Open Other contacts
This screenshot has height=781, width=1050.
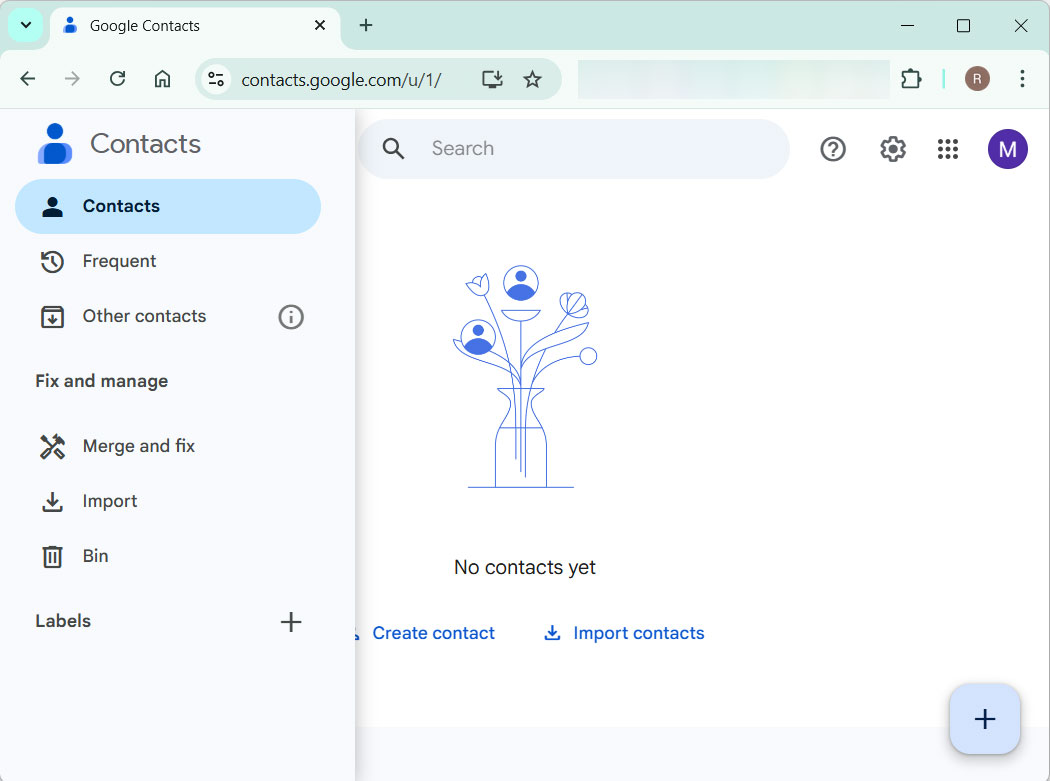tap(143, 316)
